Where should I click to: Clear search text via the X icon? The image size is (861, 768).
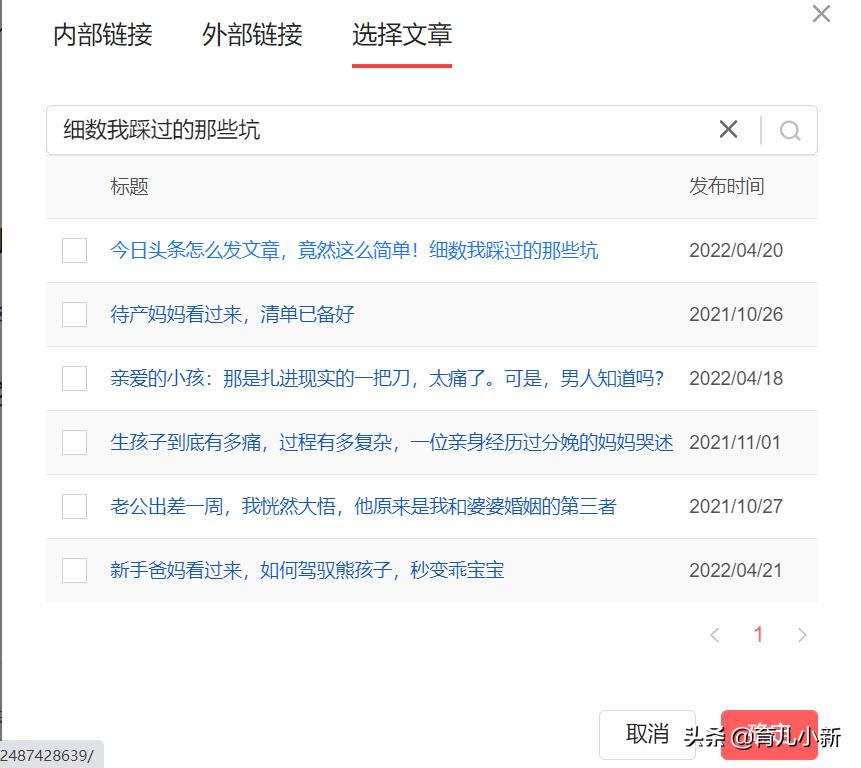[x=728, y=129]
